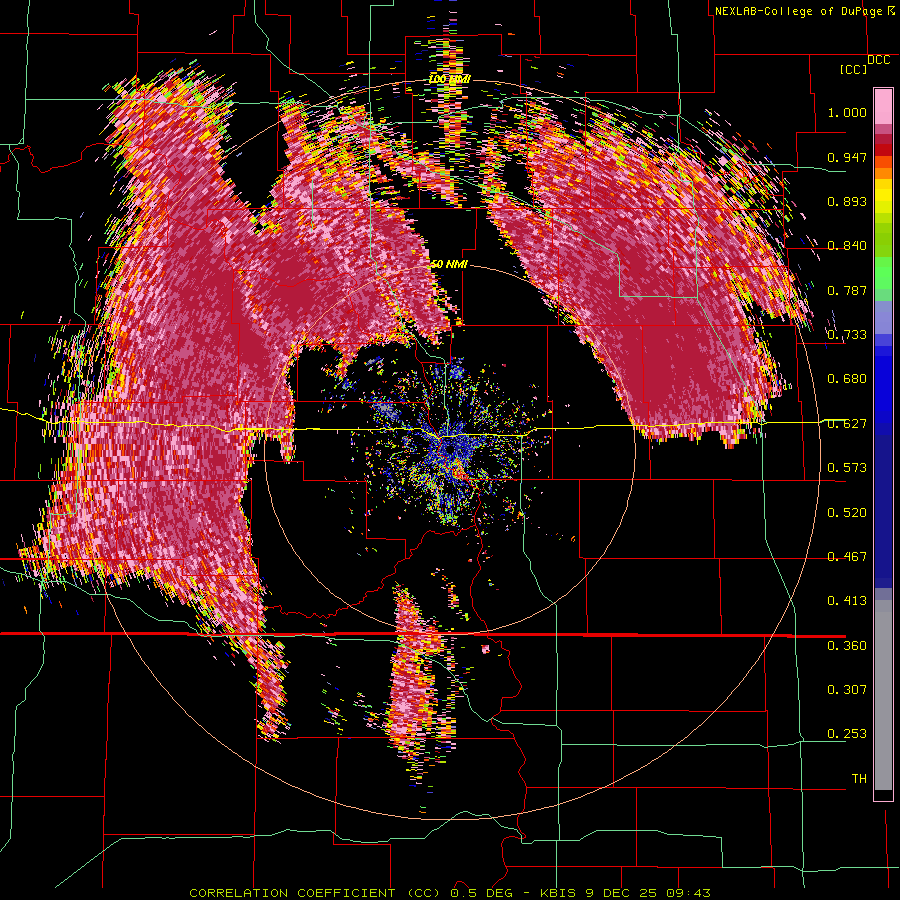Click the 50 NMI range ring label
This screenshot has height=900, width=900.
coord(449,264)
